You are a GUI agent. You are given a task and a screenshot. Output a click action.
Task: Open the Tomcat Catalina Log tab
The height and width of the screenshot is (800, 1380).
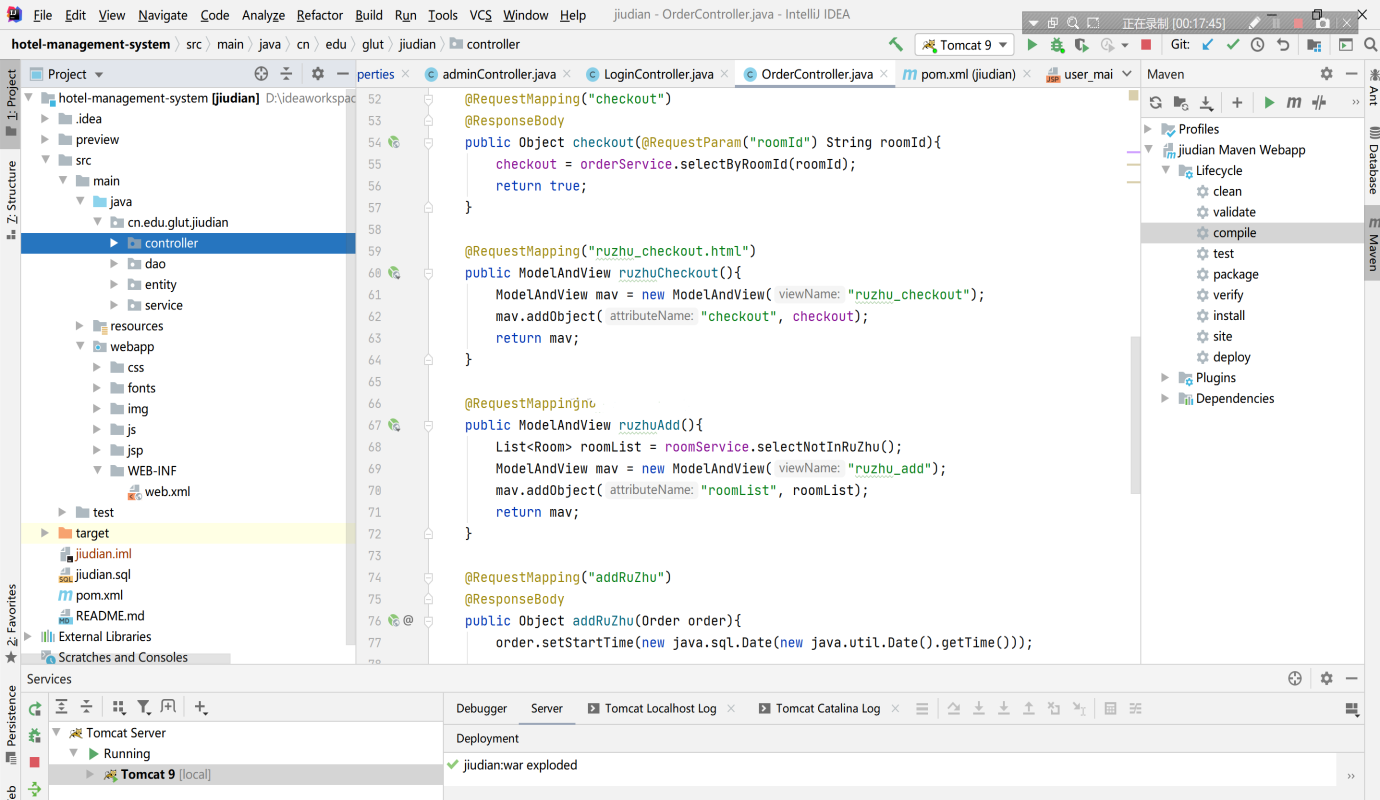coord(827,708)
